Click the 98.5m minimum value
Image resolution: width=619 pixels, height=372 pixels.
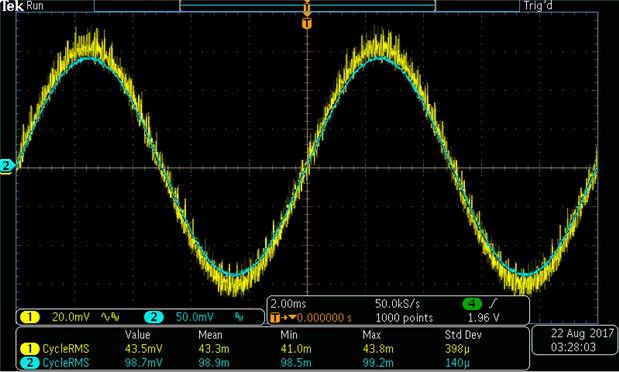pos(296,363)
